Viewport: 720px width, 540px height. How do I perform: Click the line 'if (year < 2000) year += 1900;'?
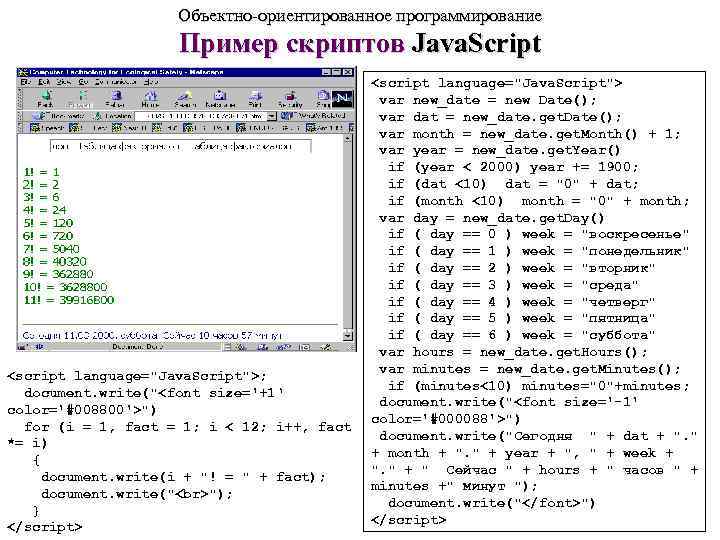(513, 167)
